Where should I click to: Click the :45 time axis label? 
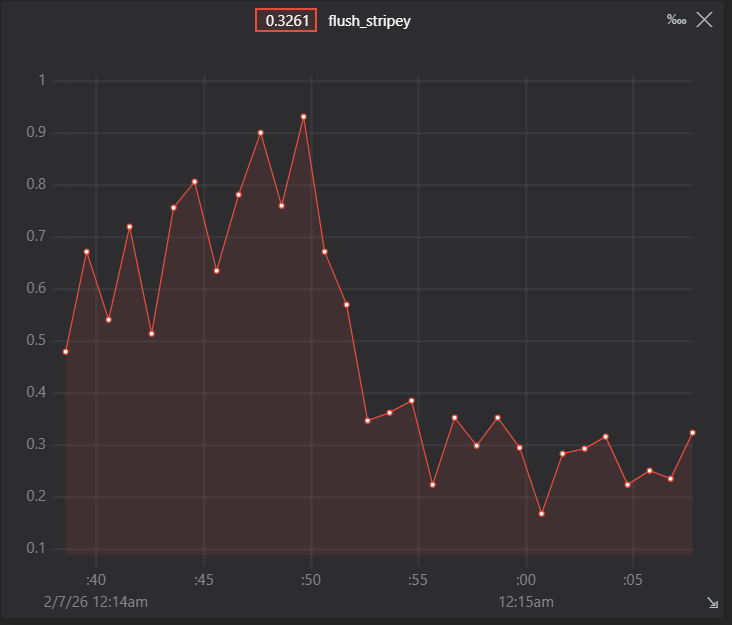click(x=204, y=580)
